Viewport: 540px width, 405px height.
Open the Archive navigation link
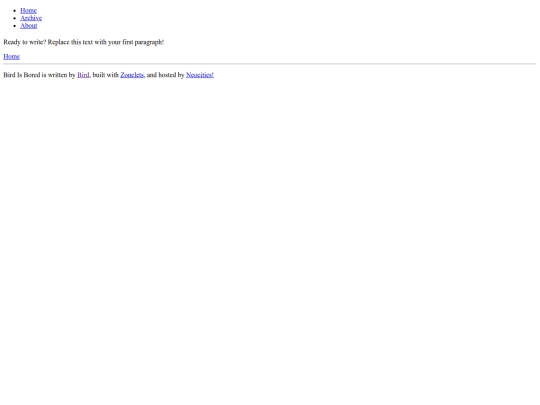coord(31,18)
